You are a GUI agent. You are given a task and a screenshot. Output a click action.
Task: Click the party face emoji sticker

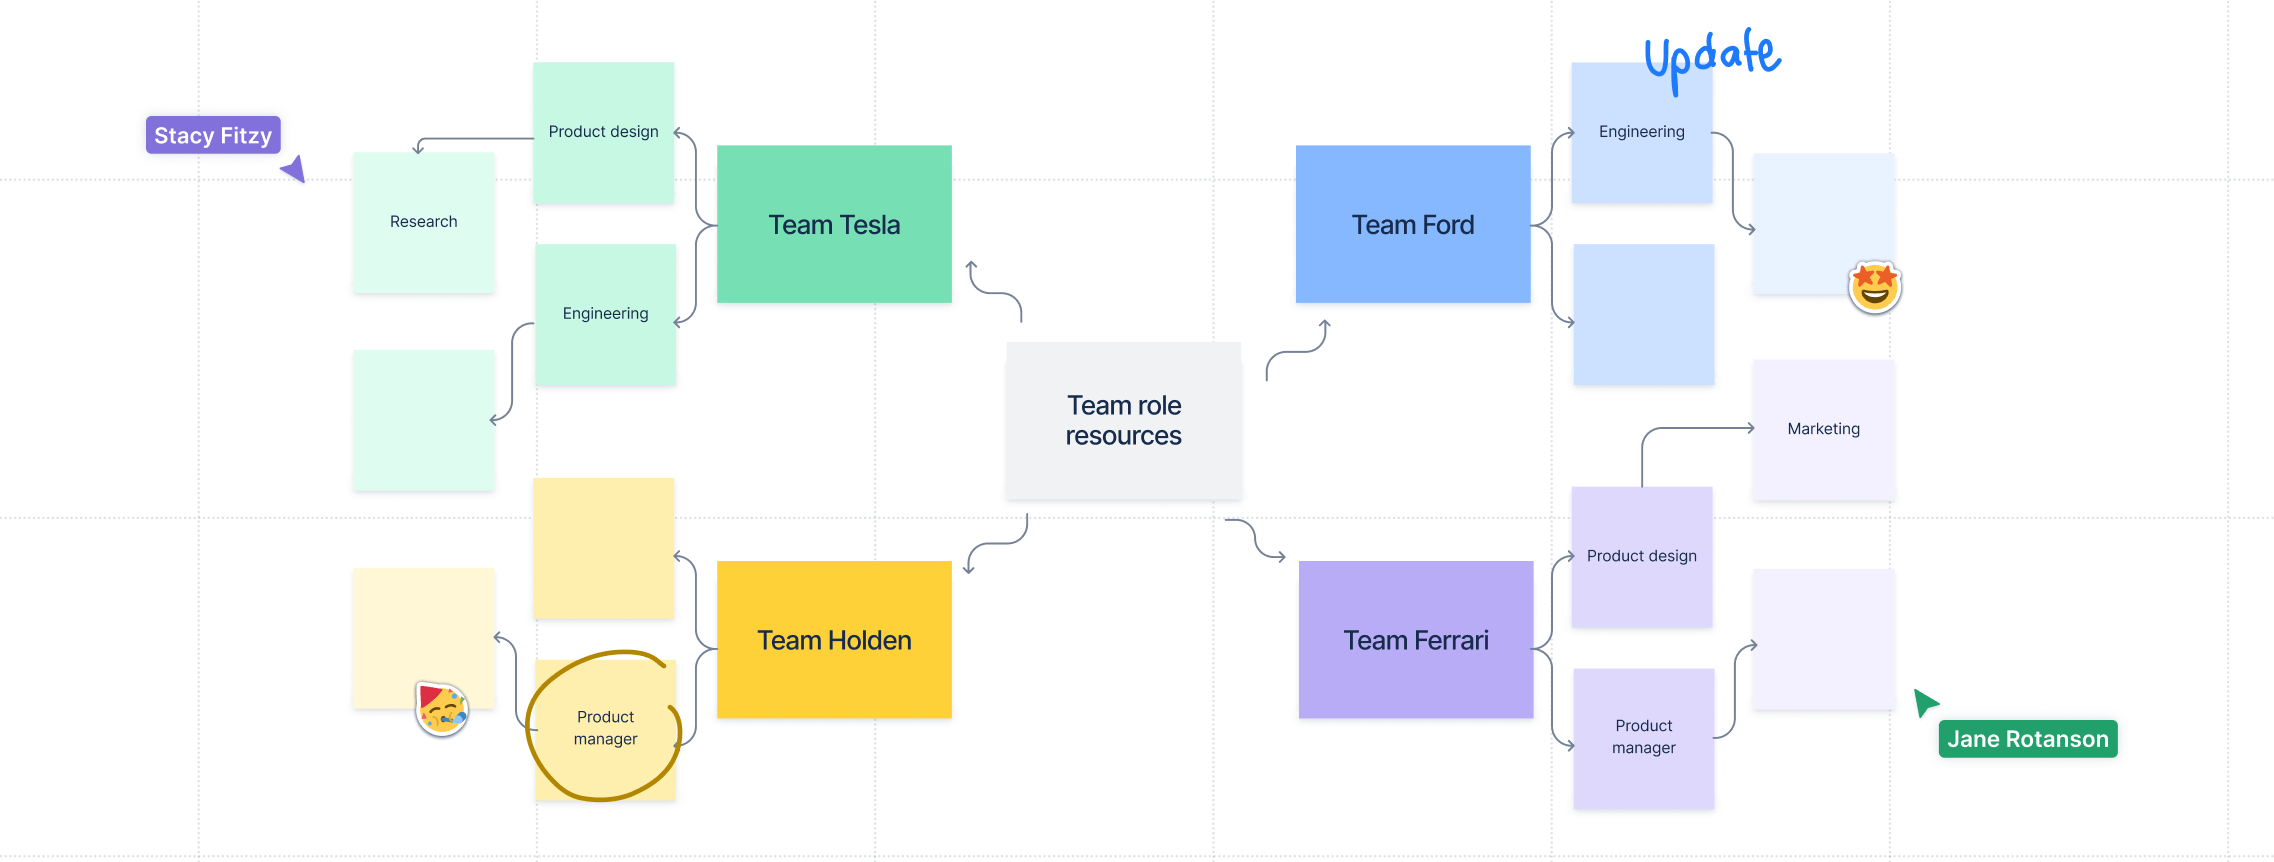pyautogui.click(x=442, y=709)
